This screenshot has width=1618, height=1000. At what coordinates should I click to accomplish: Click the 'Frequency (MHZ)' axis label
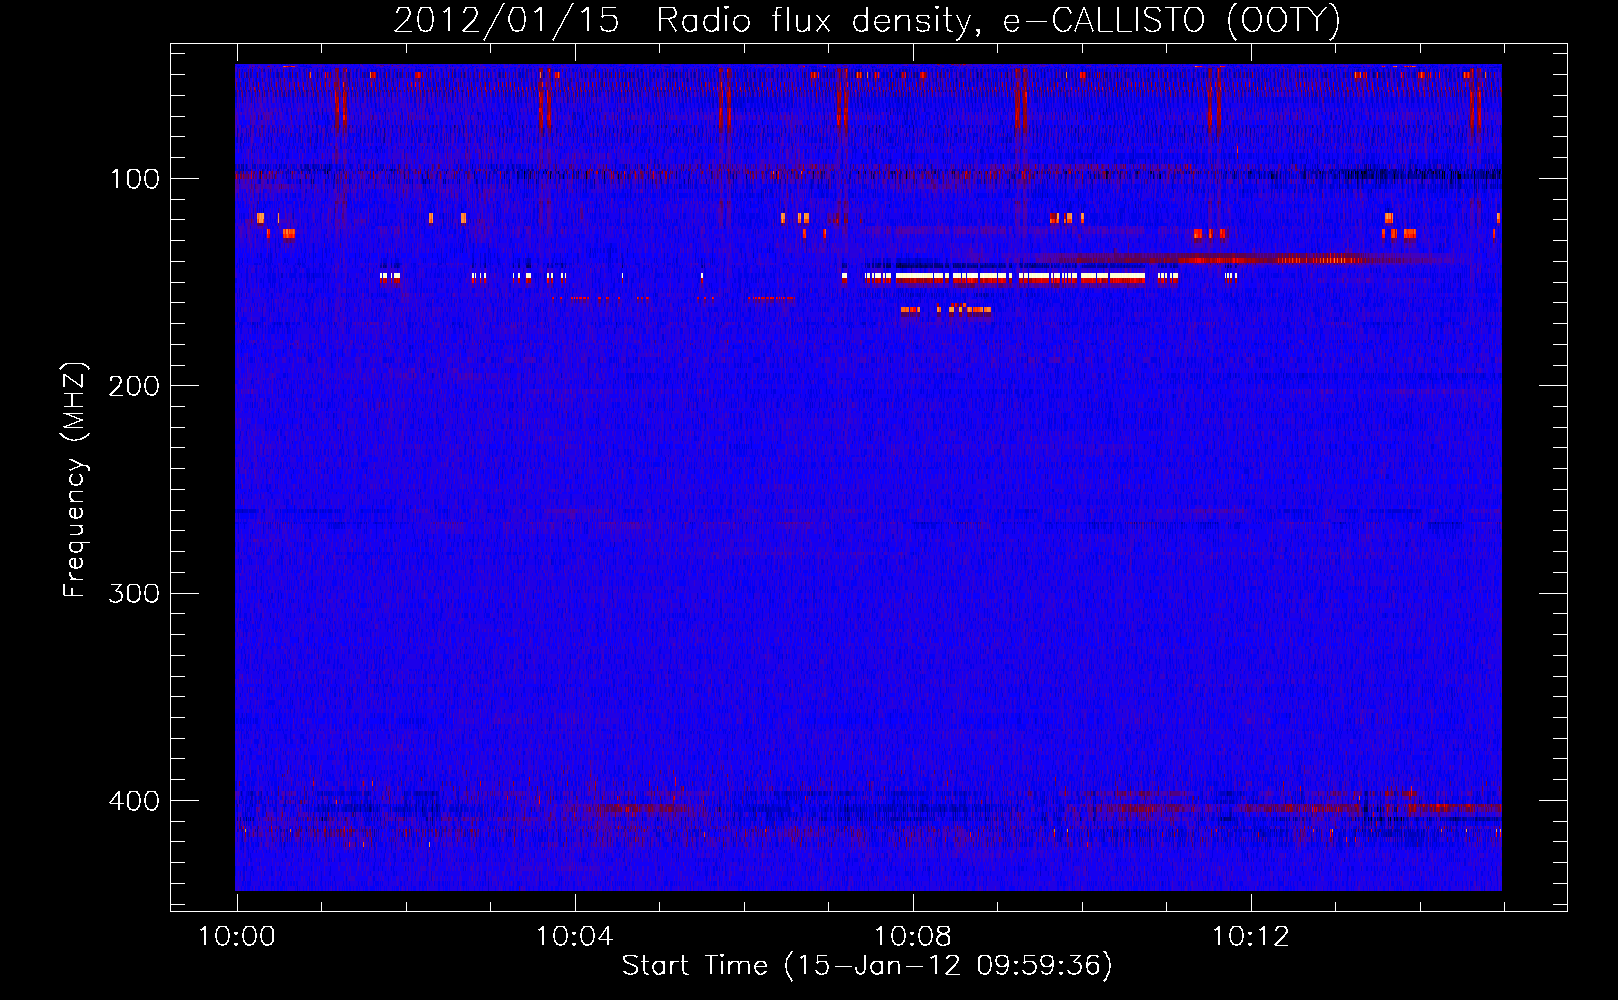(75, 480)
